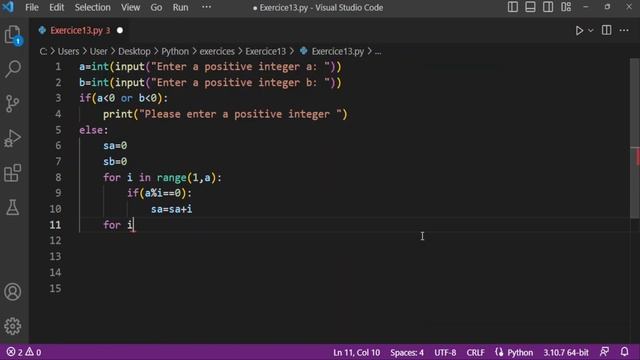
Task: Select interpreter '3.10.7 64-bit'
Action: (566, 352)
